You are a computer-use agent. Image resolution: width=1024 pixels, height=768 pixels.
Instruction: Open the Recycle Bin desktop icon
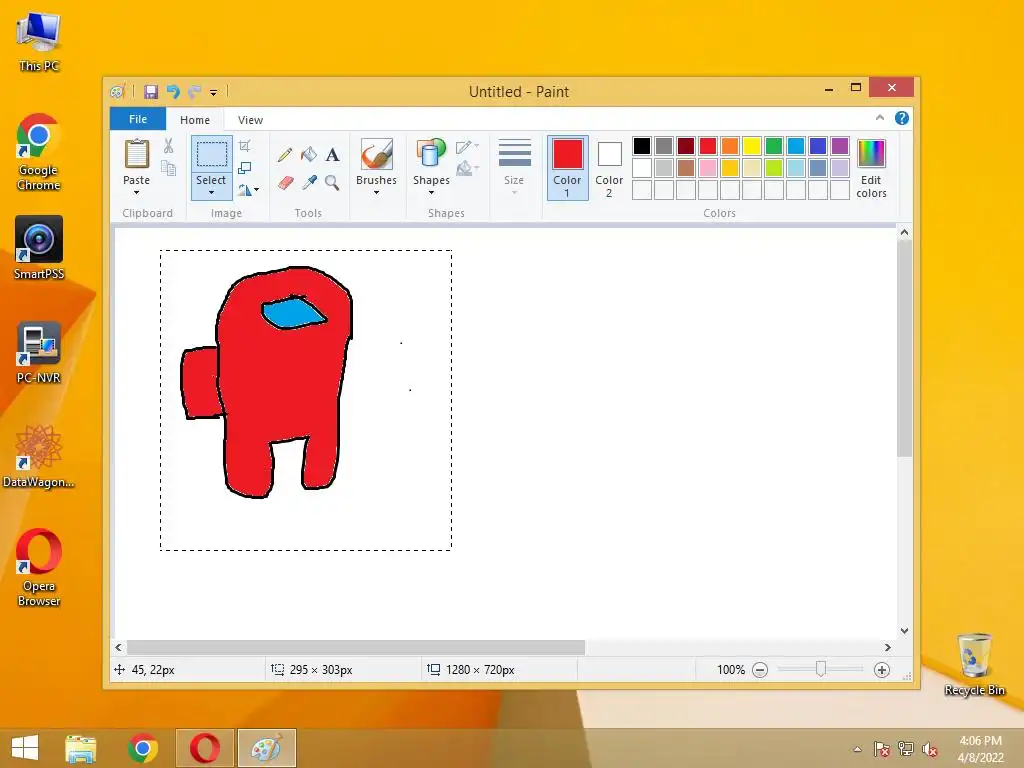[x=974, y=664]
